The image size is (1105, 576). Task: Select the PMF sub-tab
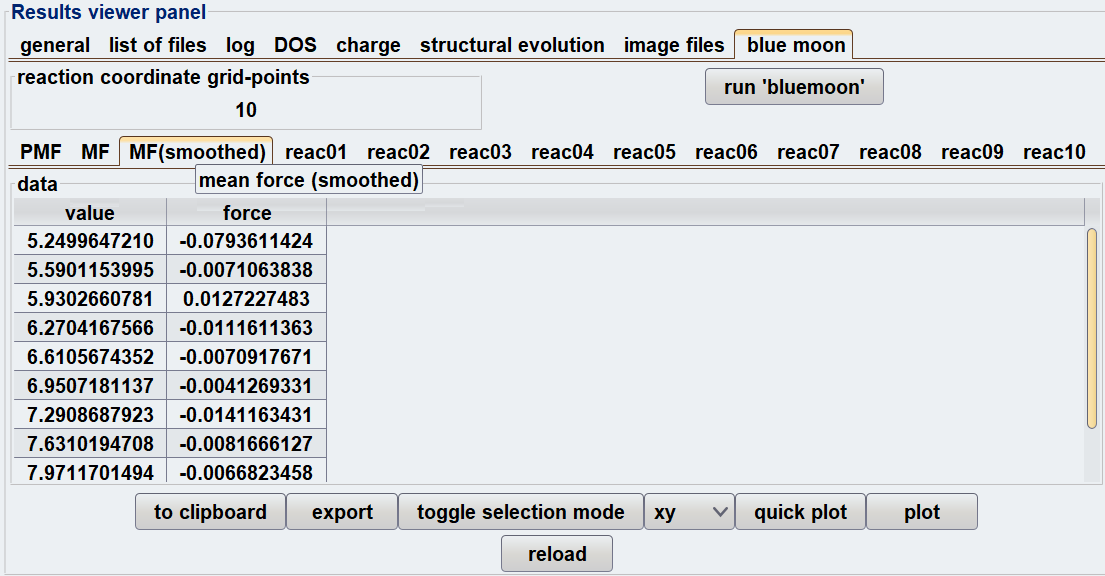click(41, 152)
